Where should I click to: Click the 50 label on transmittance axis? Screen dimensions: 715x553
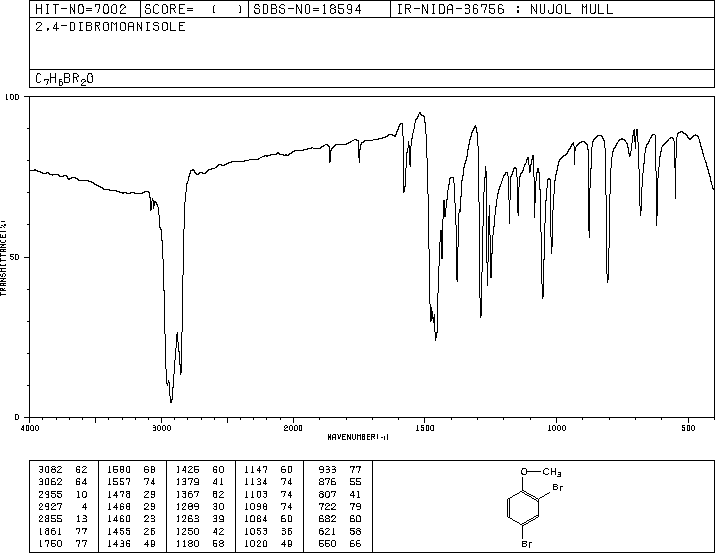[x=15, y=257]
